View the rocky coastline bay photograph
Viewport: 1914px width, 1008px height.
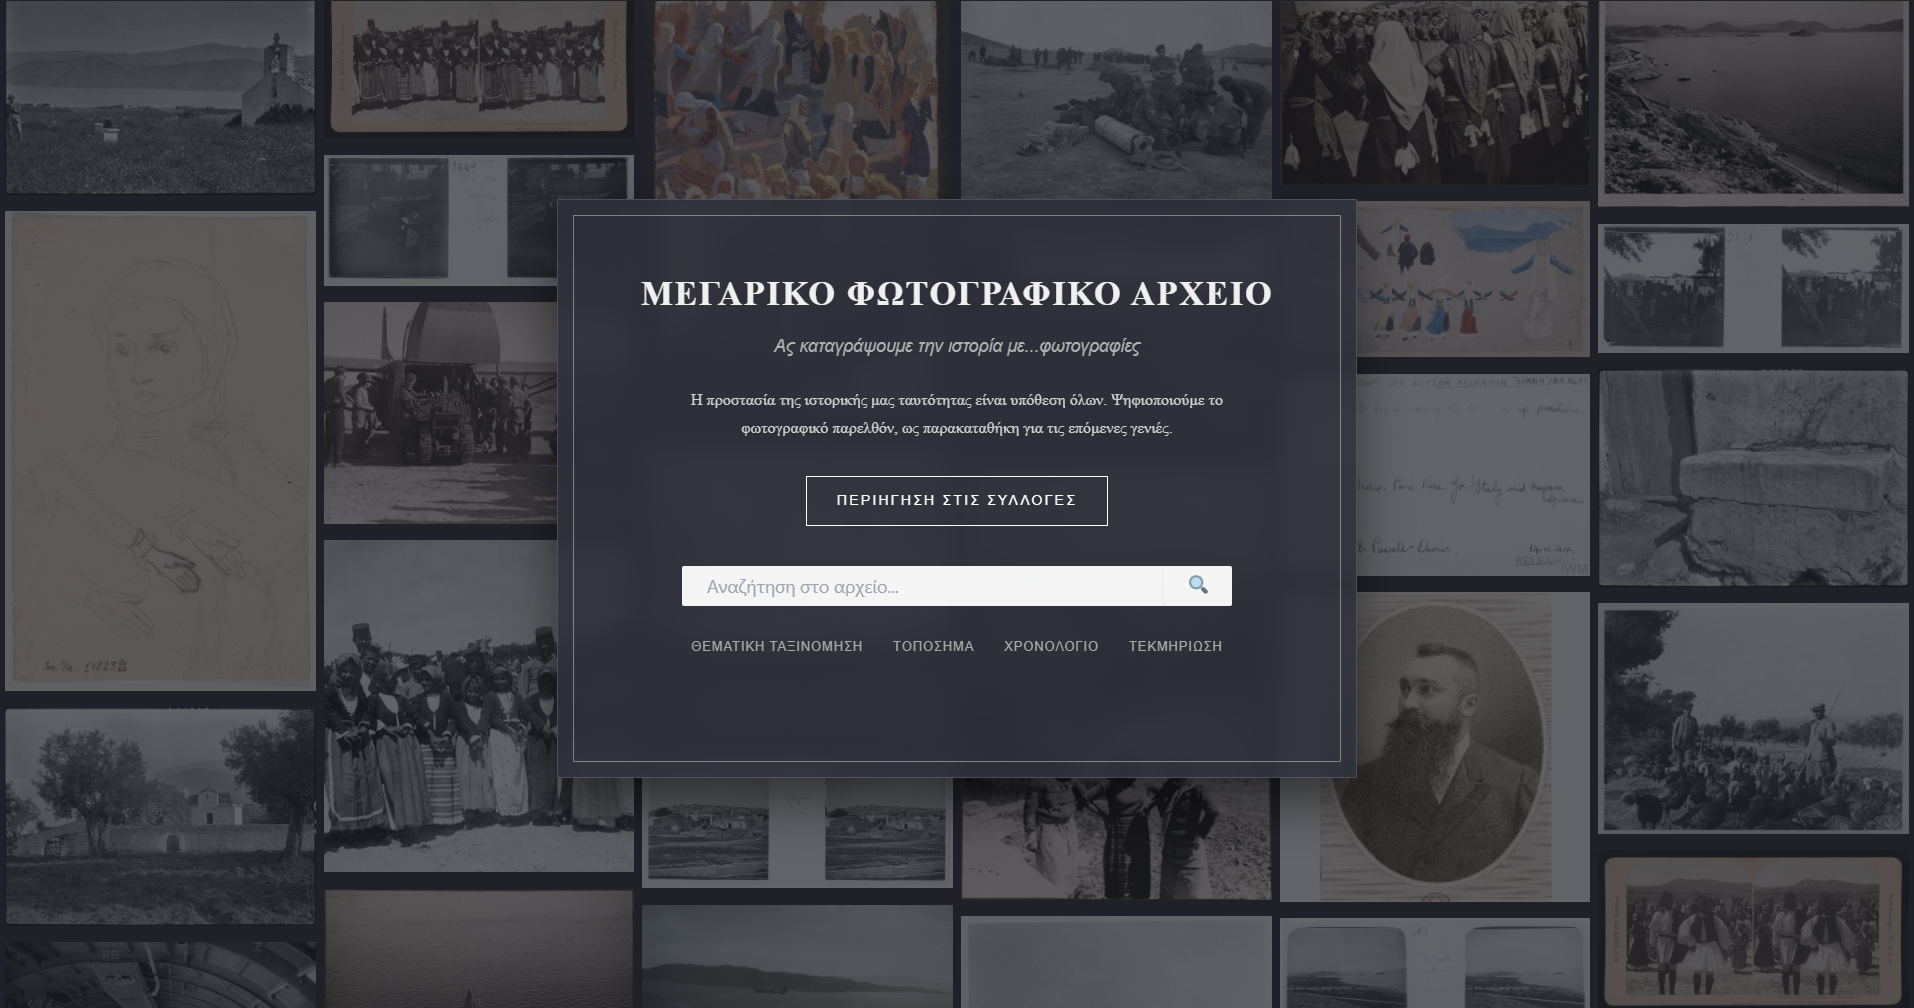click(1753, 102)
